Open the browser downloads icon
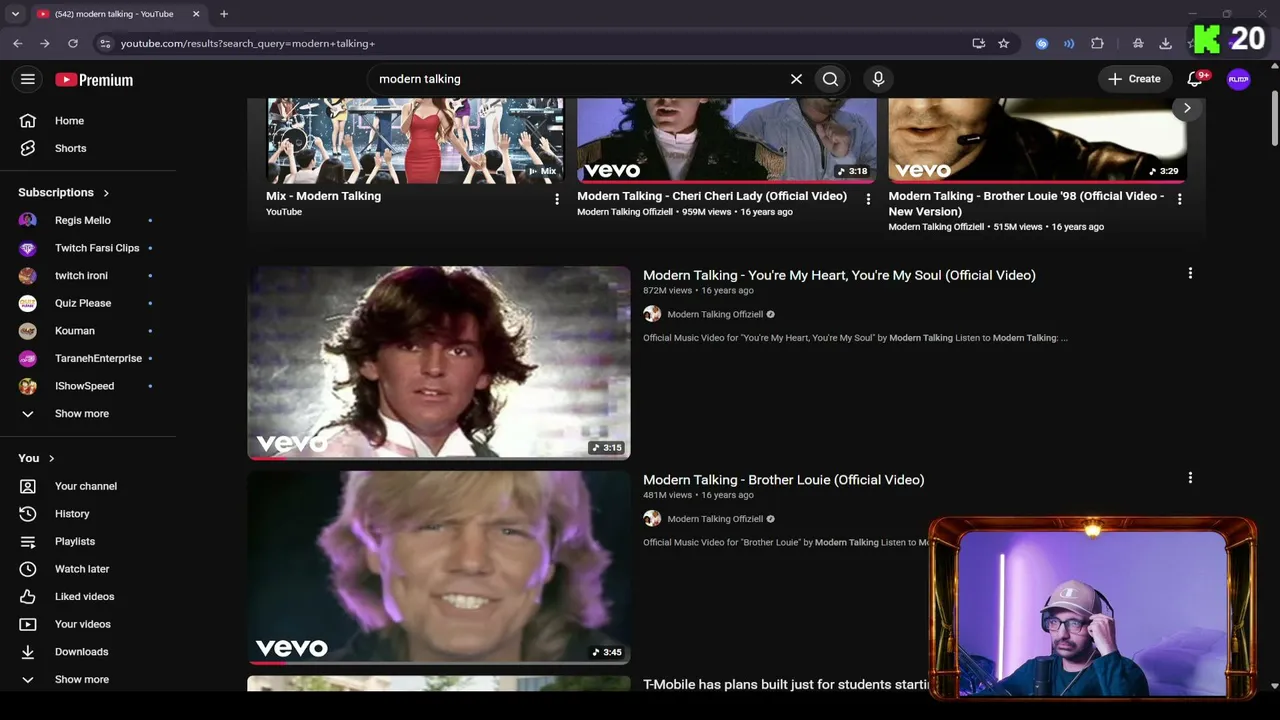 (x=1165, y=43)
